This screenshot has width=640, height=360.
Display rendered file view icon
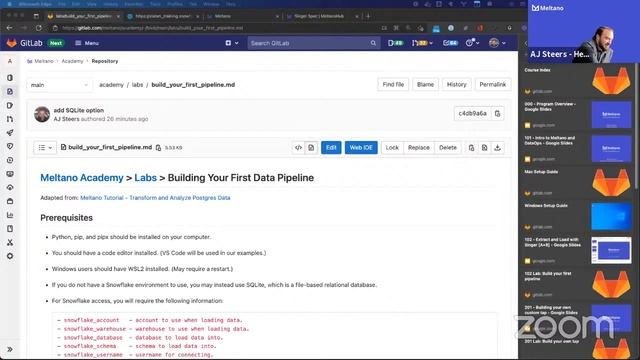[311, 148]
